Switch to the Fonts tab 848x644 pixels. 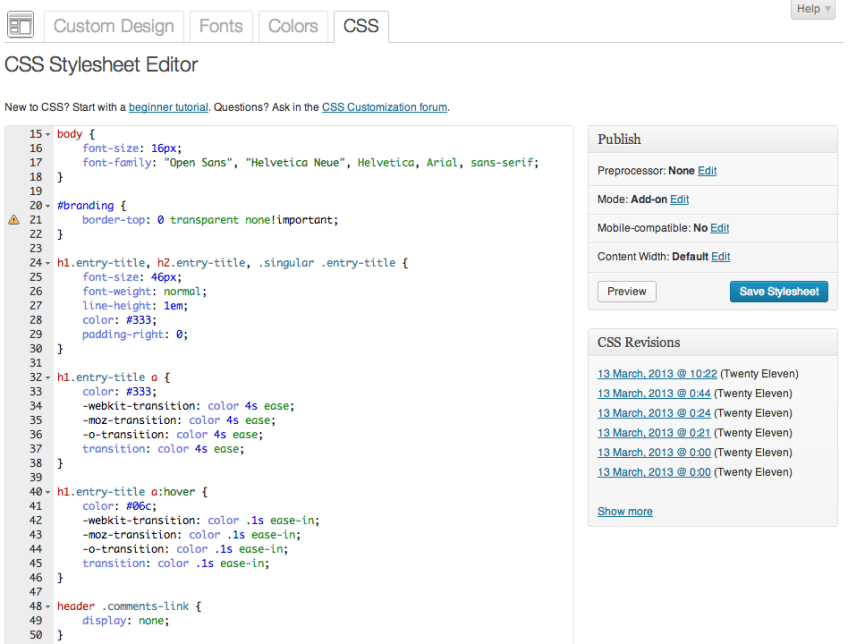pos(221,26)
